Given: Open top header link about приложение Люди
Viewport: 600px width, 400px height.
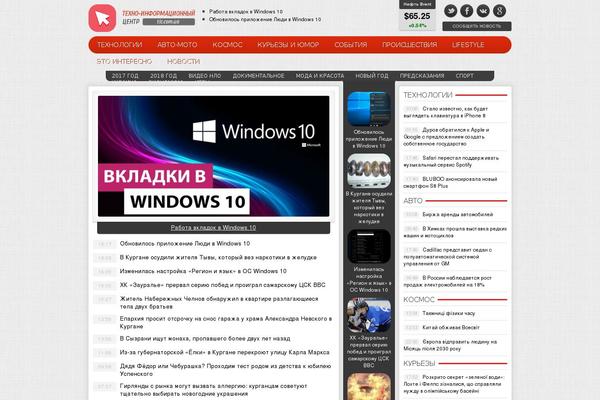Looking at the screenshot, I should pos(265,19).
